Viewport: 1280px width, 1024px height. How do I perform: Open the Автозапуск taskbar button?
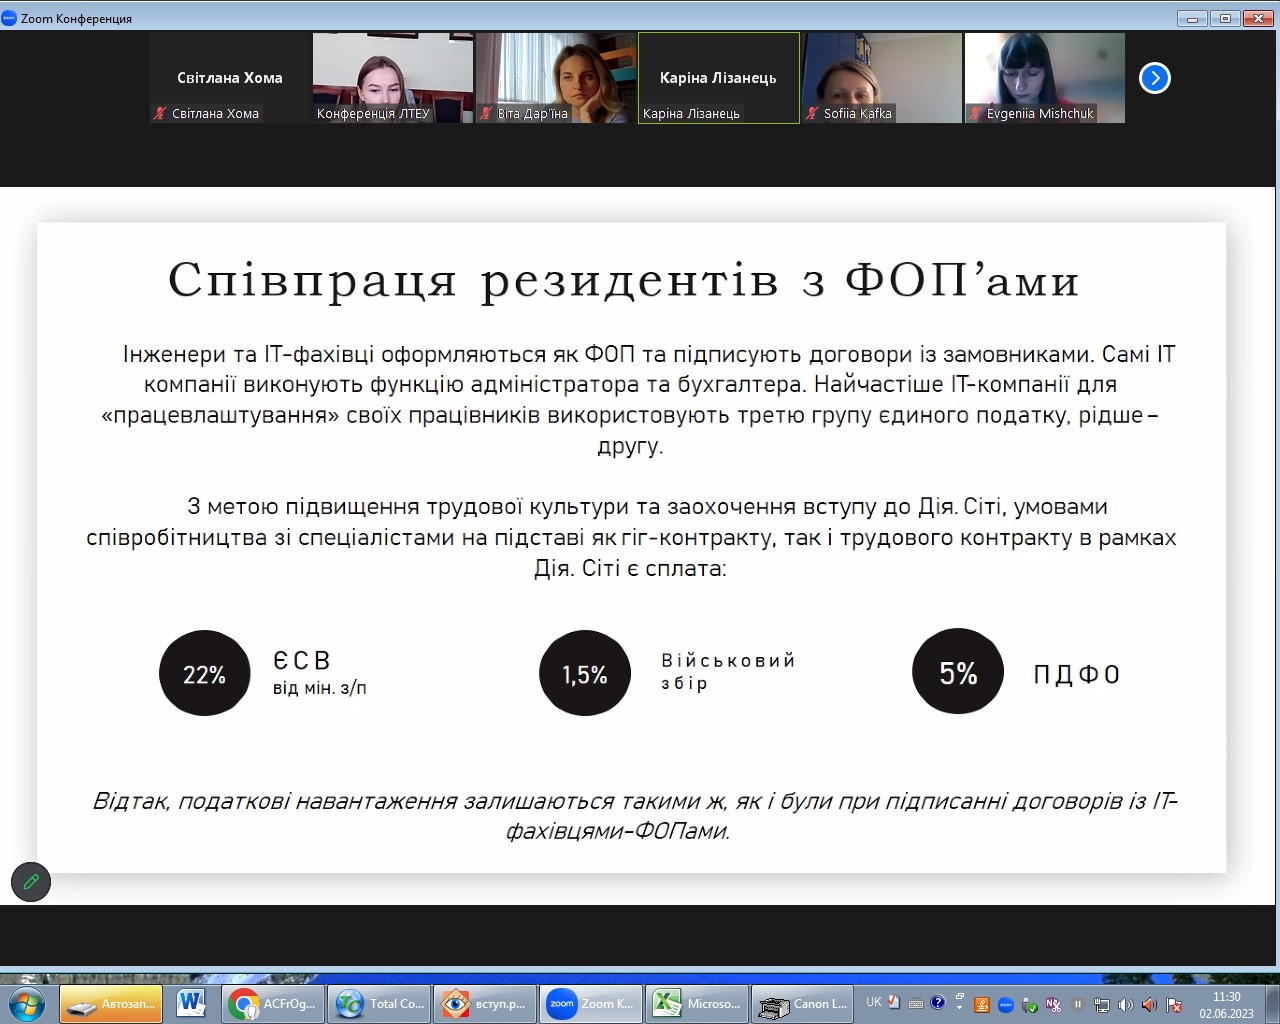110,1003
